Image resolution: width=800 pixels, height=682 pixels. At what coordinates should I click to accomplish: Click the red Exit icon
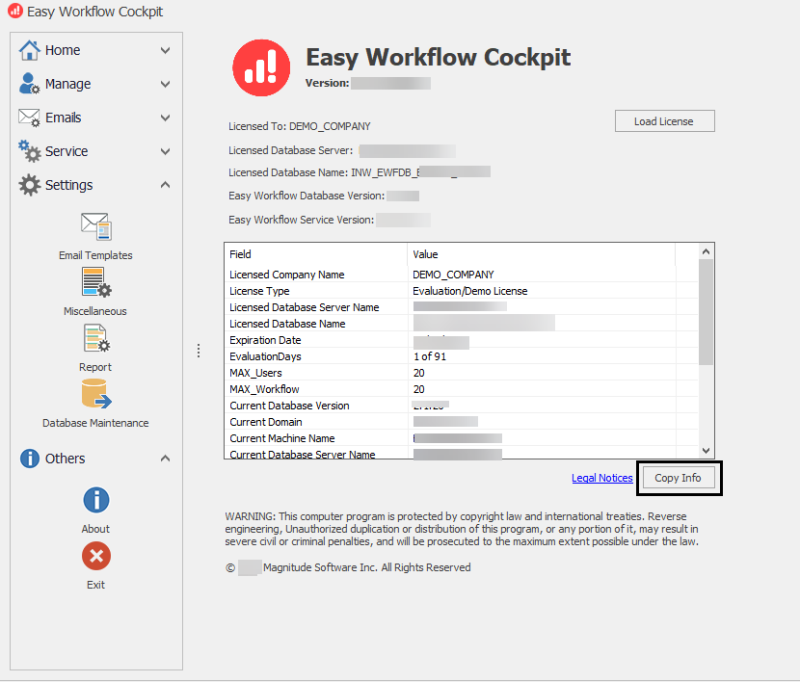click(96, 556)
